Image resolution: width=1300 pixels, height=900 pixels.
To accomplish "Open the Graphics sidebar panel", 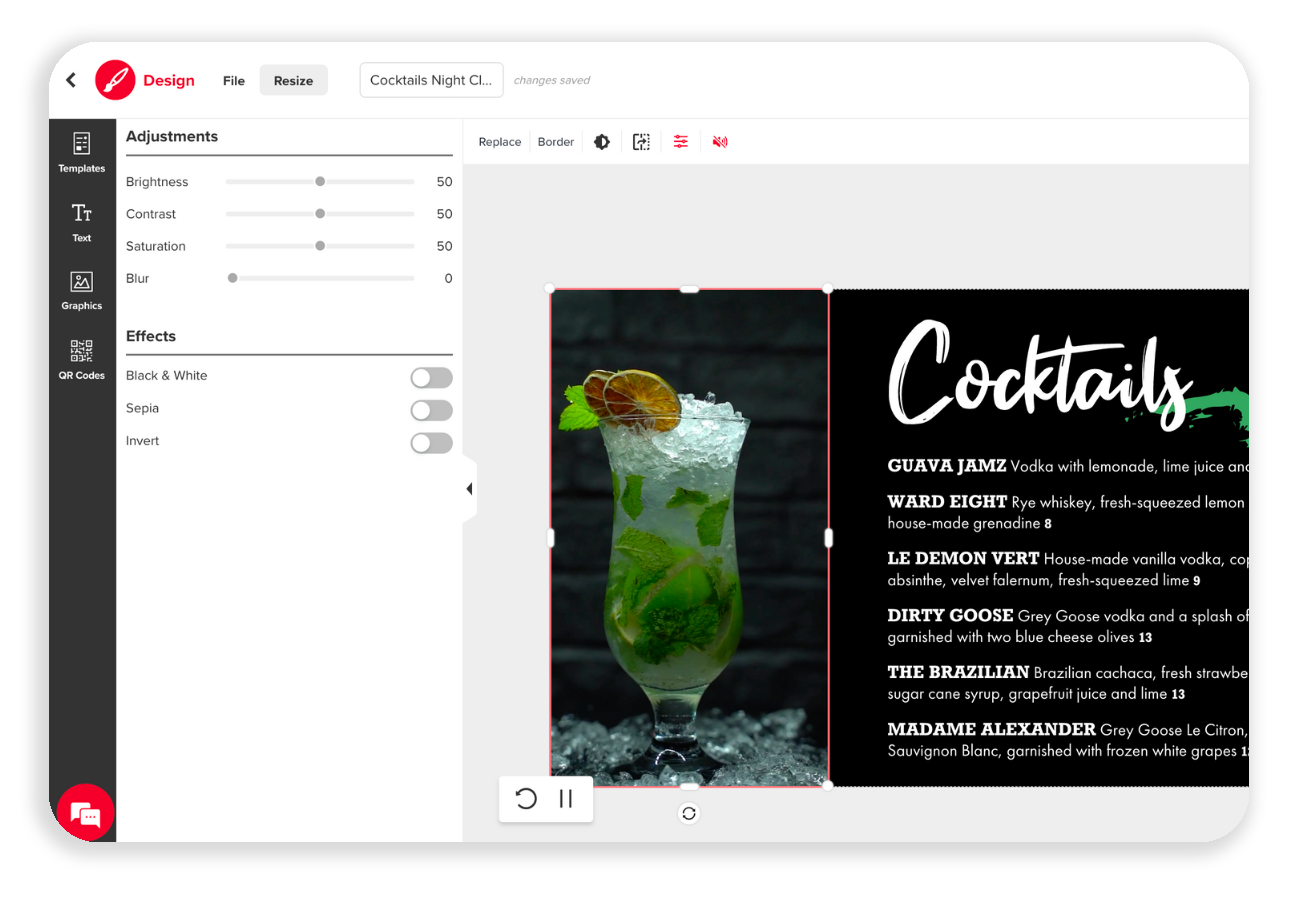I will (x=82, y=290).
